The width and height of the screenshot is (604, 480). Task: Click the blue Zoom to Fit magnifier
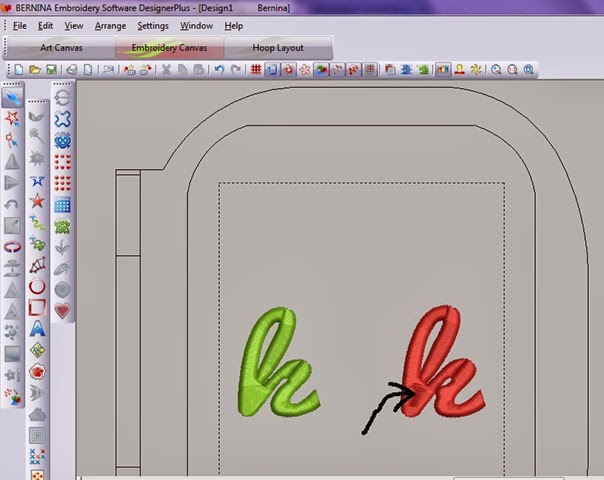tap(528, 70)
